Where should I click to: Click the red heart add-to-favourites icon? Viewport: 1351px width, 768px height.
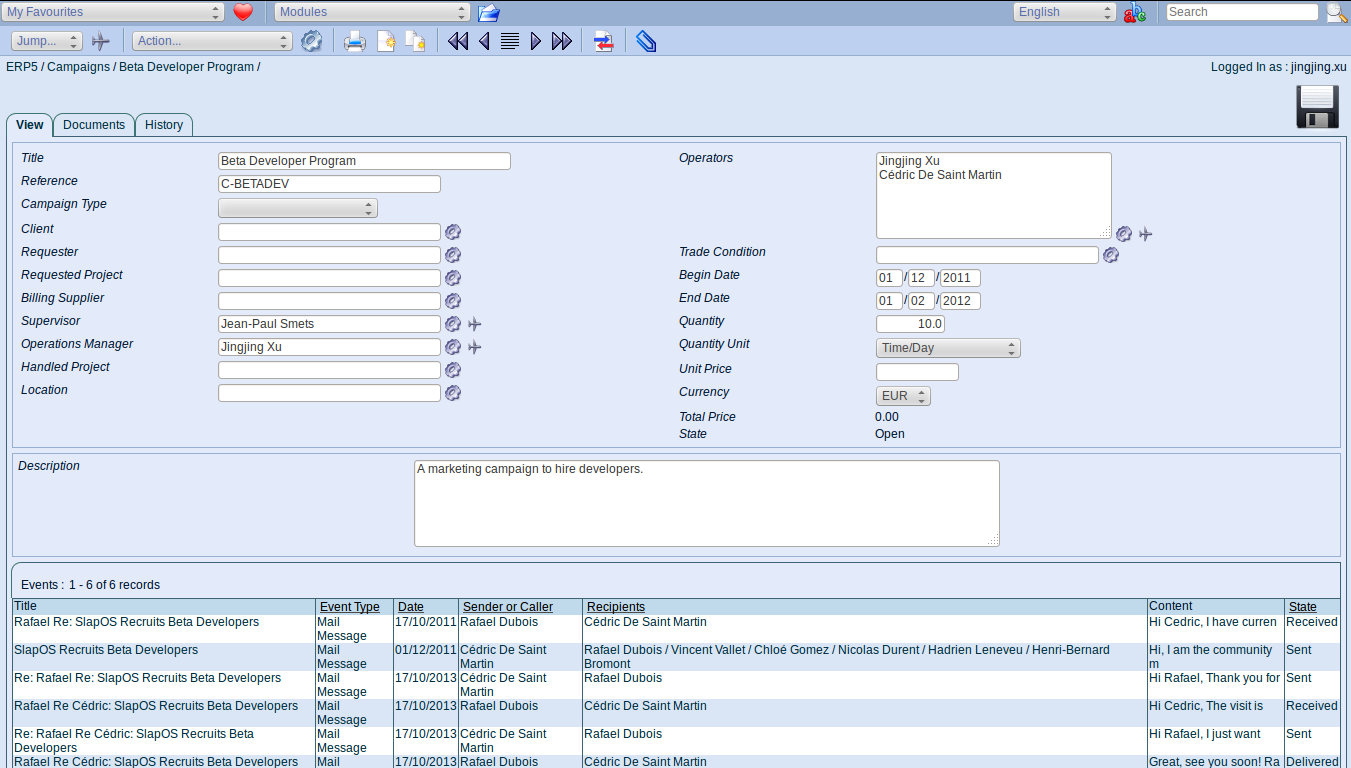coord(243,12)
